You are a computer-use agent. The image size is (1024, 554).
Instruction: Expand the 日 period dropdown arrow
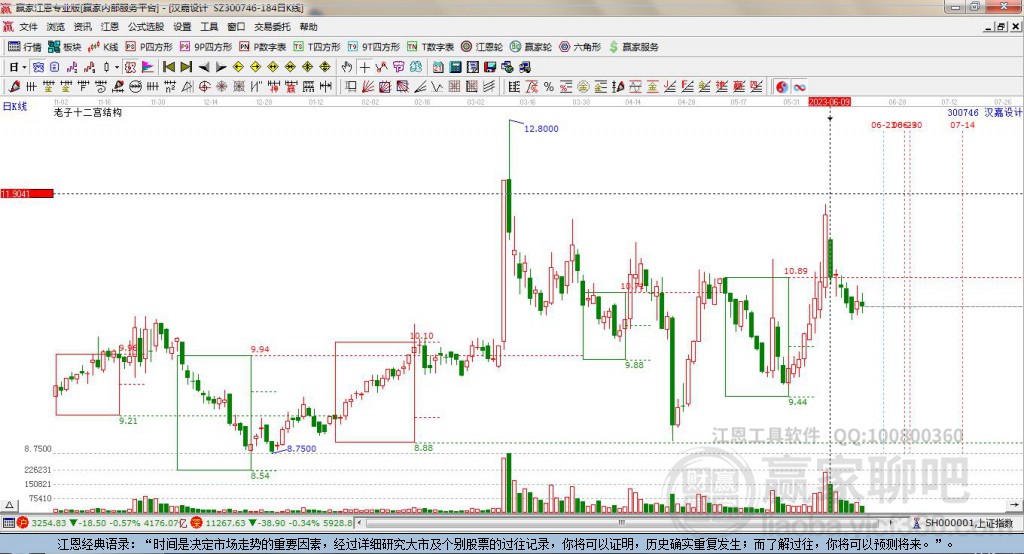[x=24, y=67]
